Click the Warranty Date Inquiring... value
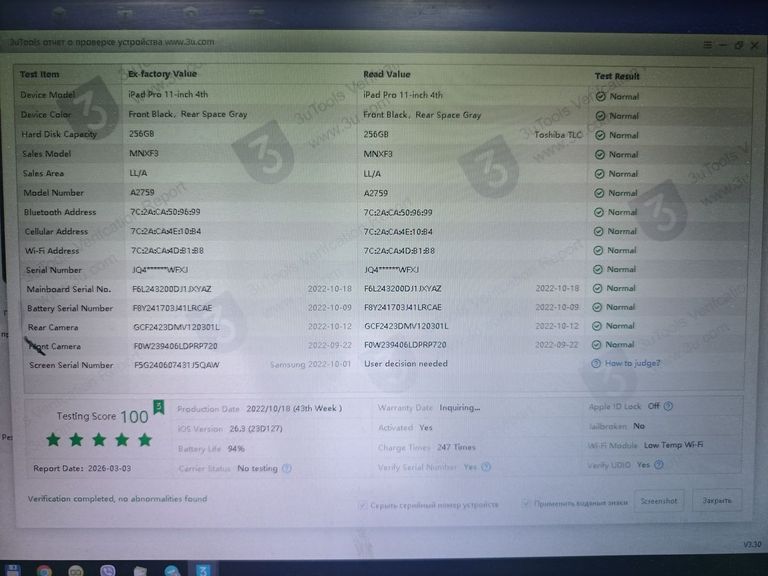The height and width of the screenshot is (576, 768). tap(459, 408)
